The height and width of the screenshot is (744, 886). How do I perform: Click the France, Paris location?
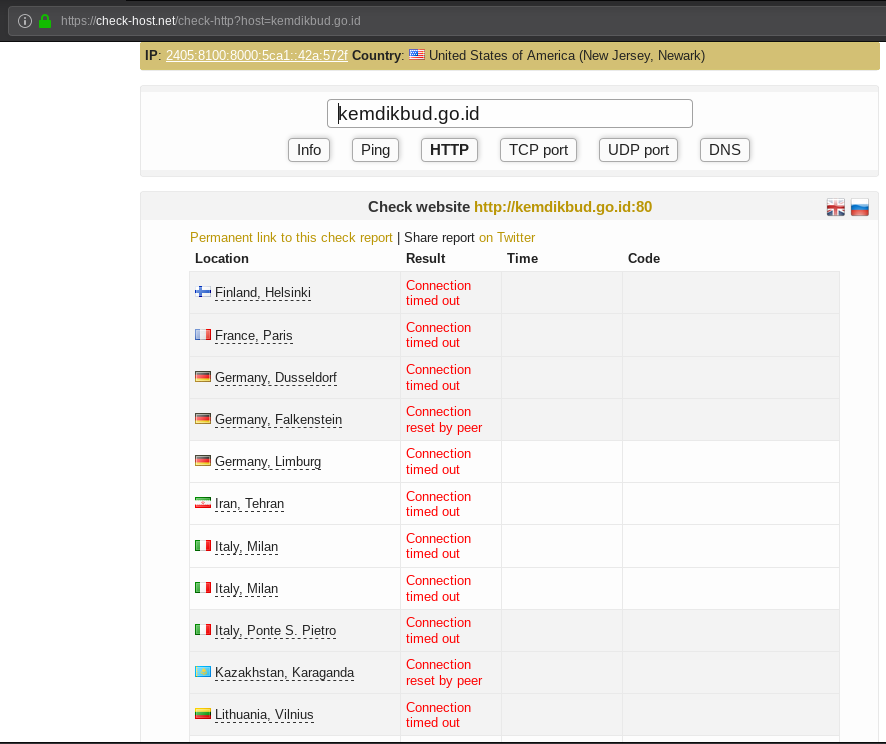click(x=254, y=336)
